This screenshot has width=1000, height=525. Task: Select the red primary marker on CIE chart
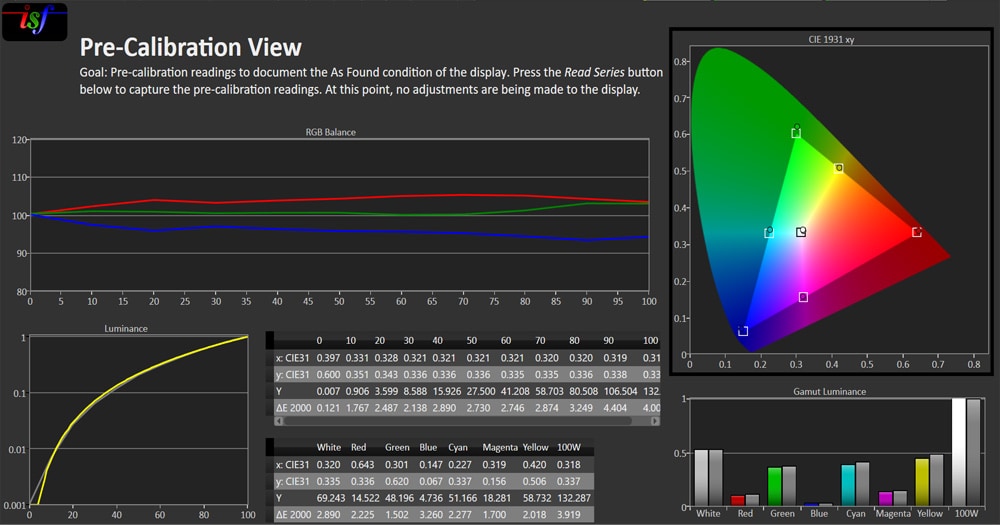click(x=916, y=232)
